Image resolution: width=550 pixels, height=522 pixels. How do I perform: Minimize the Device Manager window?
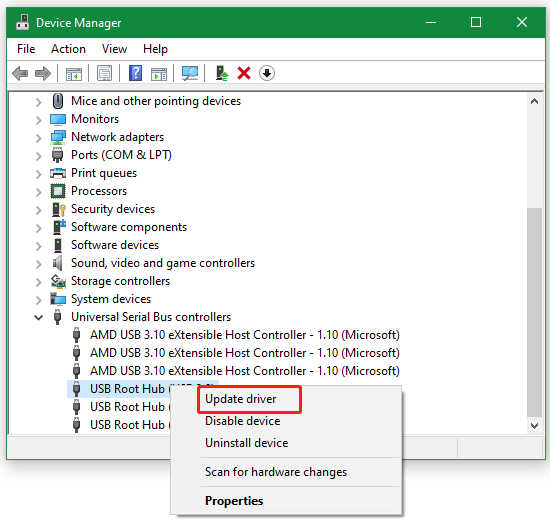click(431, 22)
